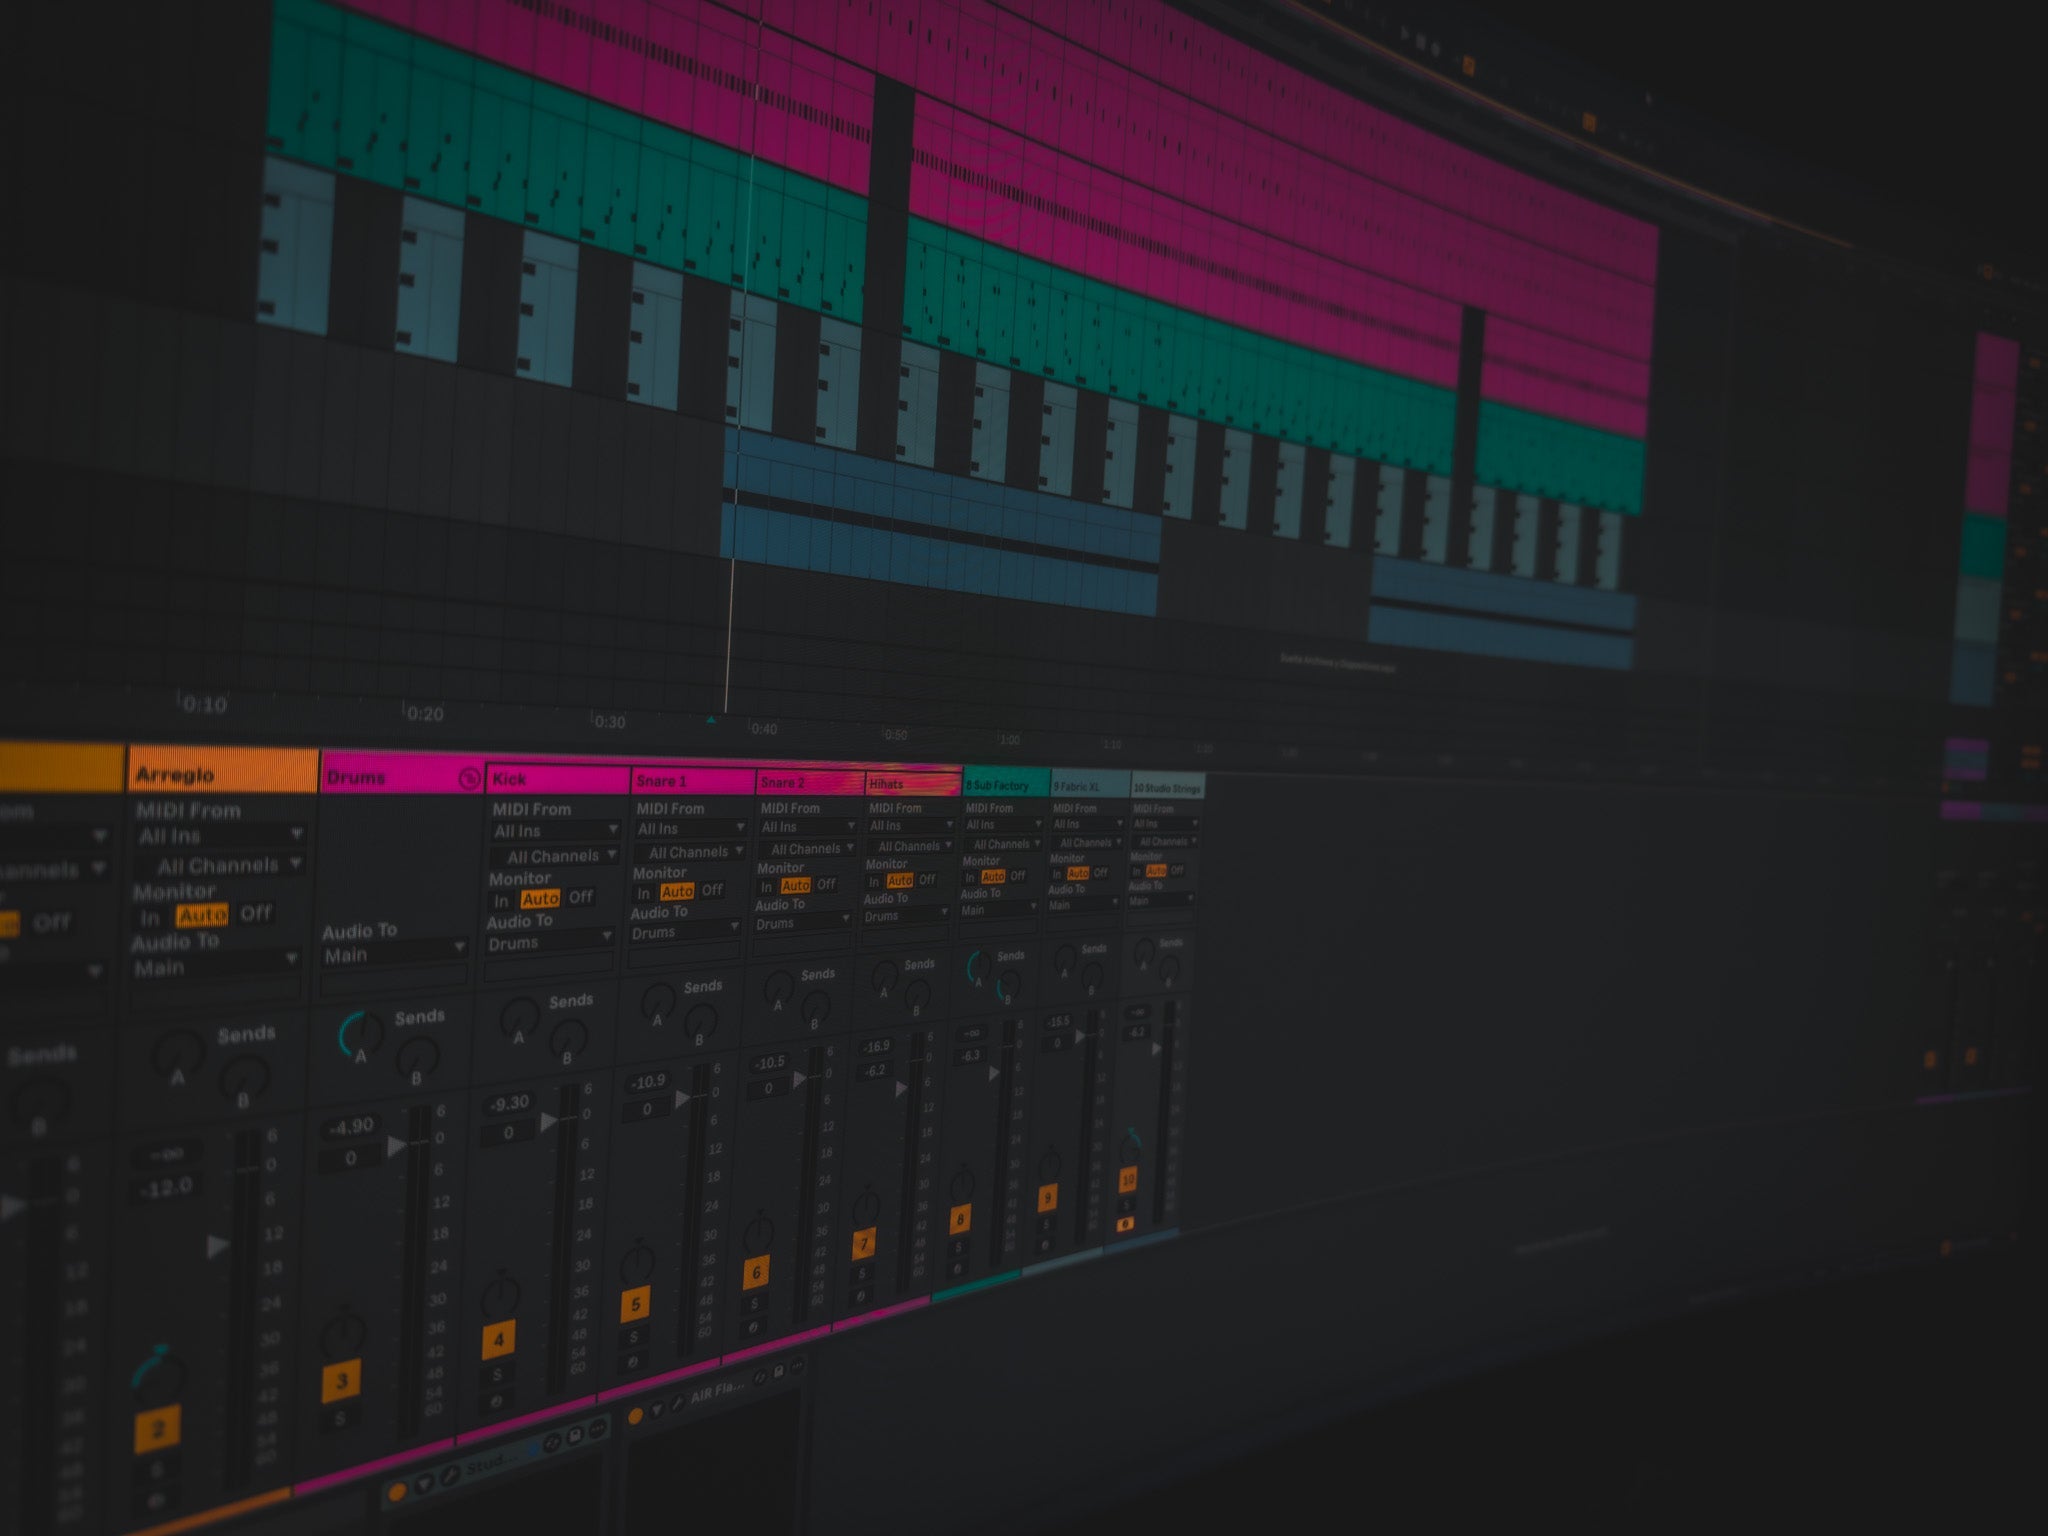
Task: Click track activator 10 on the Studio Strings track
Action: tap(1129, 1178)
